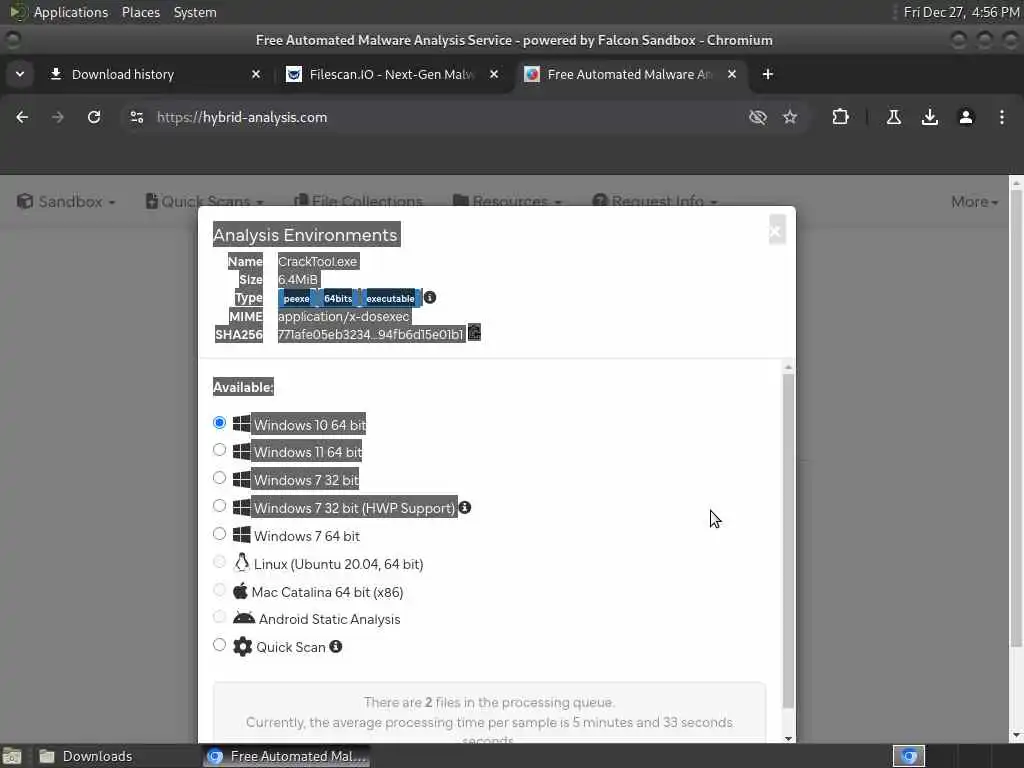
Task: Click the page's vertical scrollbar
Action: pos(1016,418)
